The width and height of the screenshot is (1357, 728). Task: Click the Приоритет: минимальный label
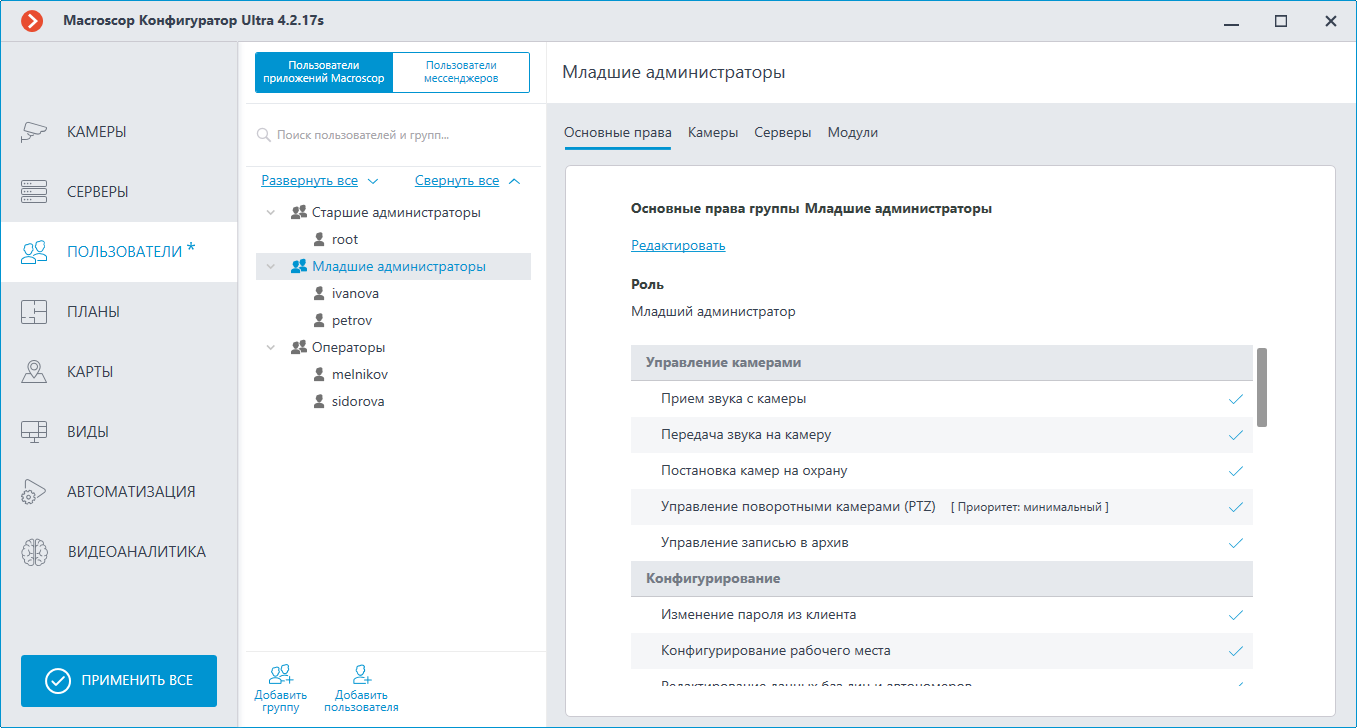(x=1029, y=507)
